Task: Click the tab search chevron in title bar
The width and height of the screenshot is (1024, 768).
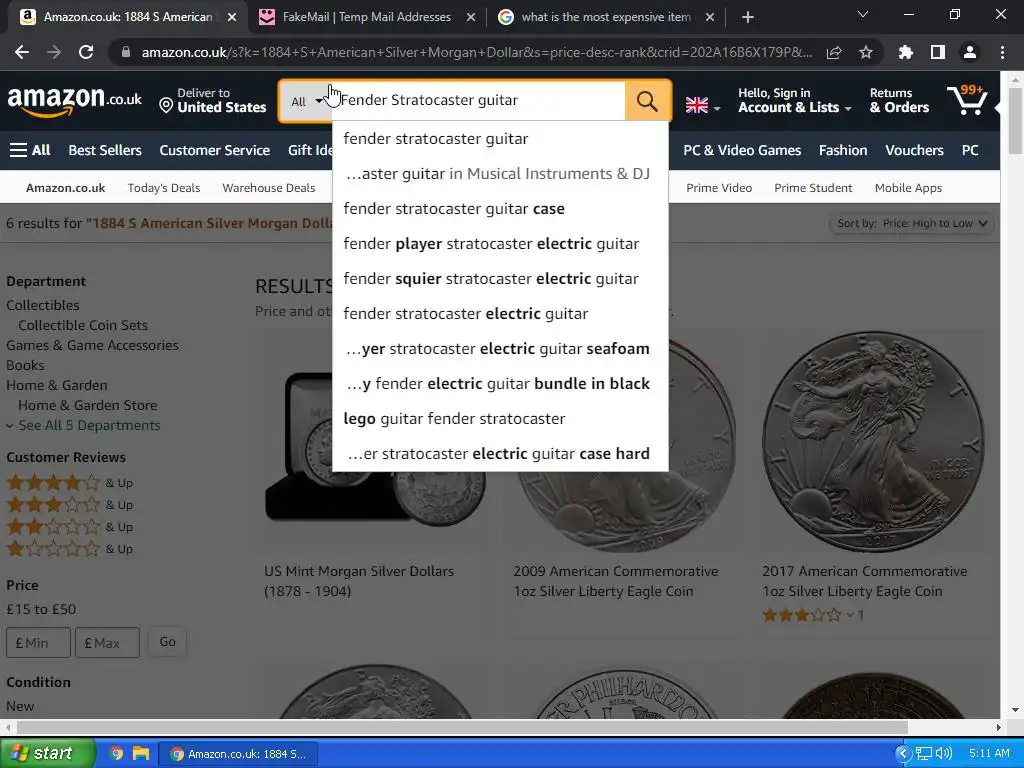Action: (x=863, y=14)
